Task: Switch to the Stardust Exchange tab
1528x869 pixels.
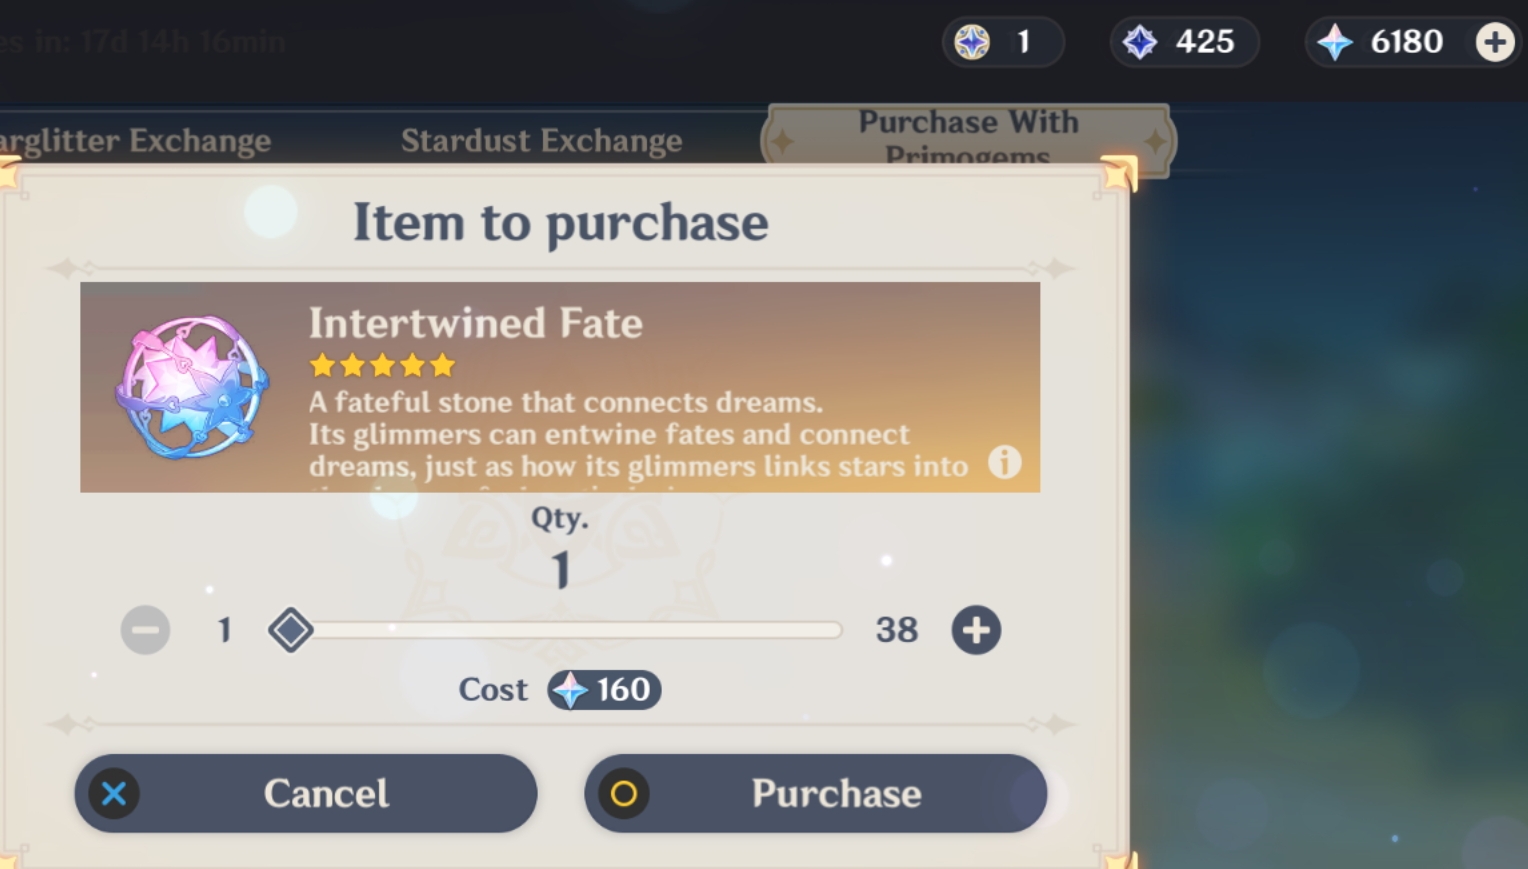Action: point(542,140)
